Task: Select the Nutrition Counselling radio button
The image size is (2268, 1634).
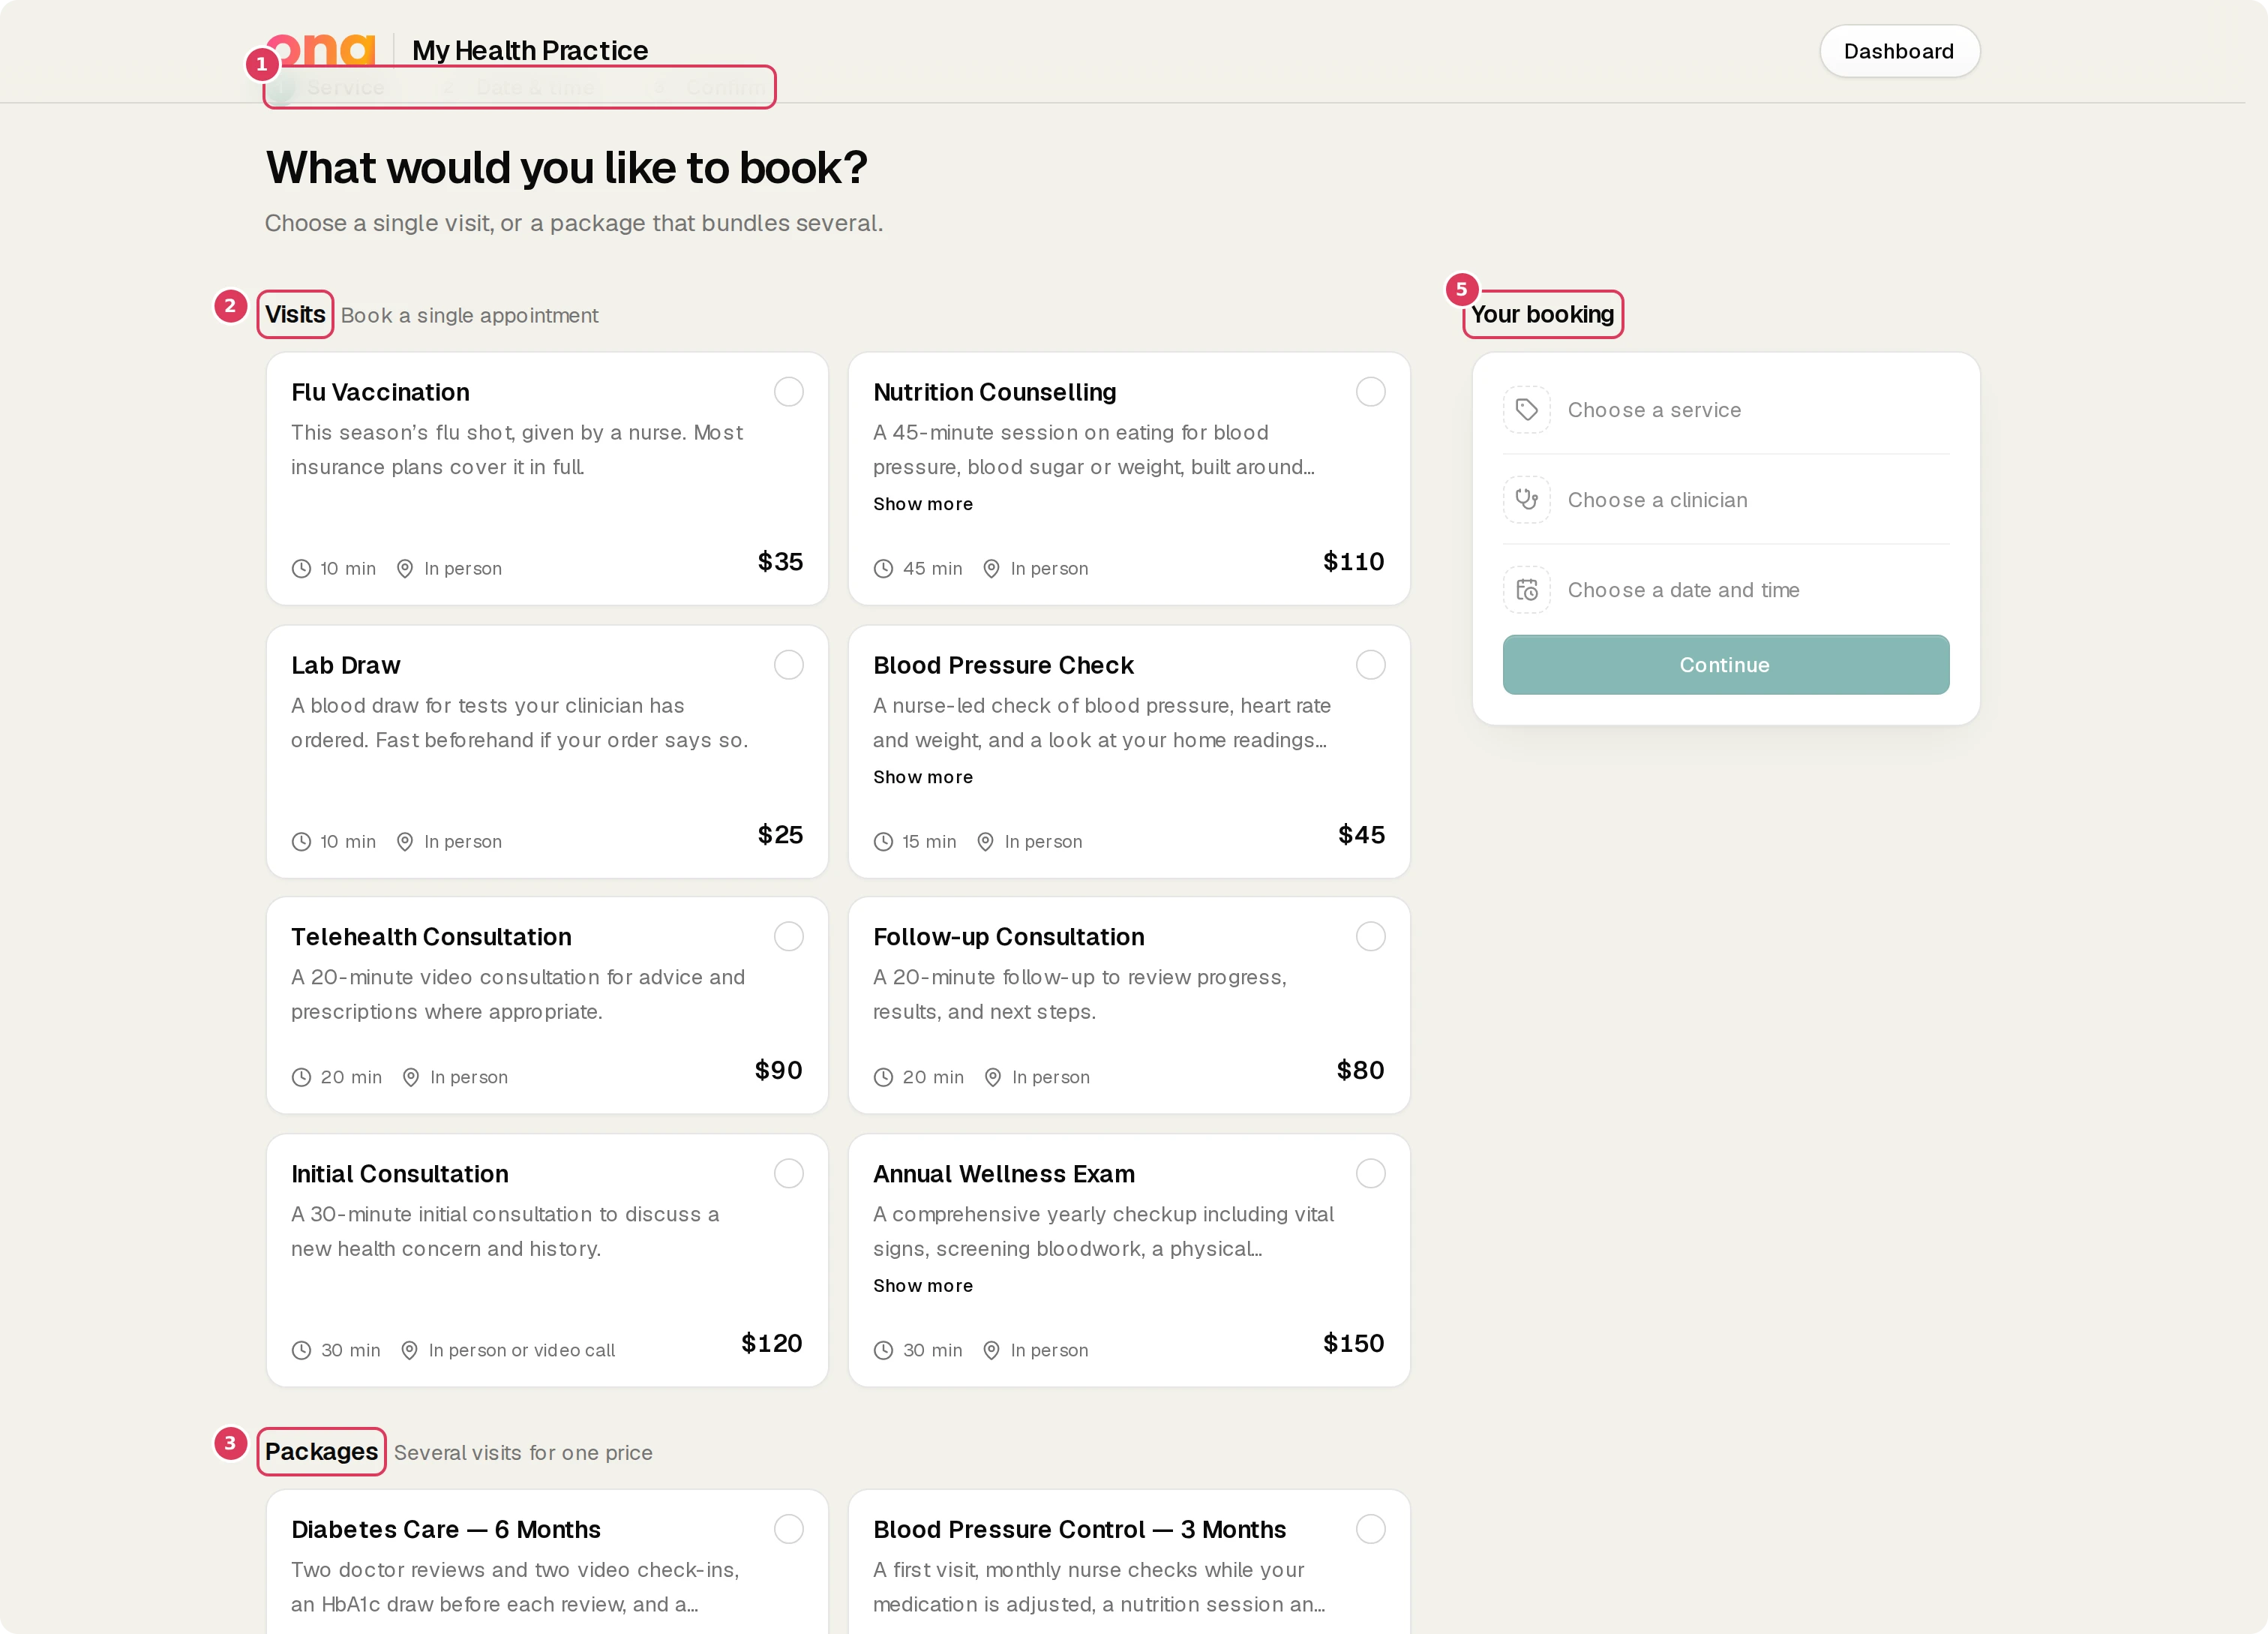Action: pyautogui.click(x=1370, y=392)
